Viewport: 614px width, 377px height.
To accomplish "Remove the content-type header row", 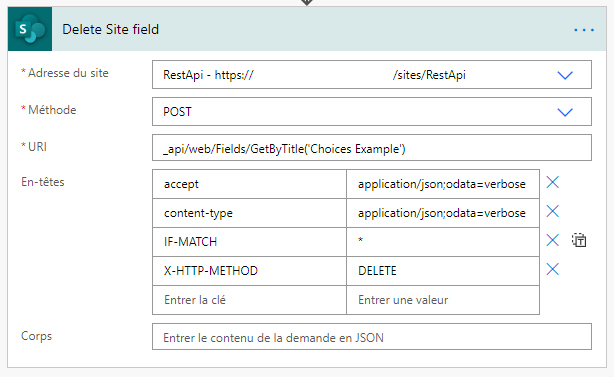I will click(553, 211).
